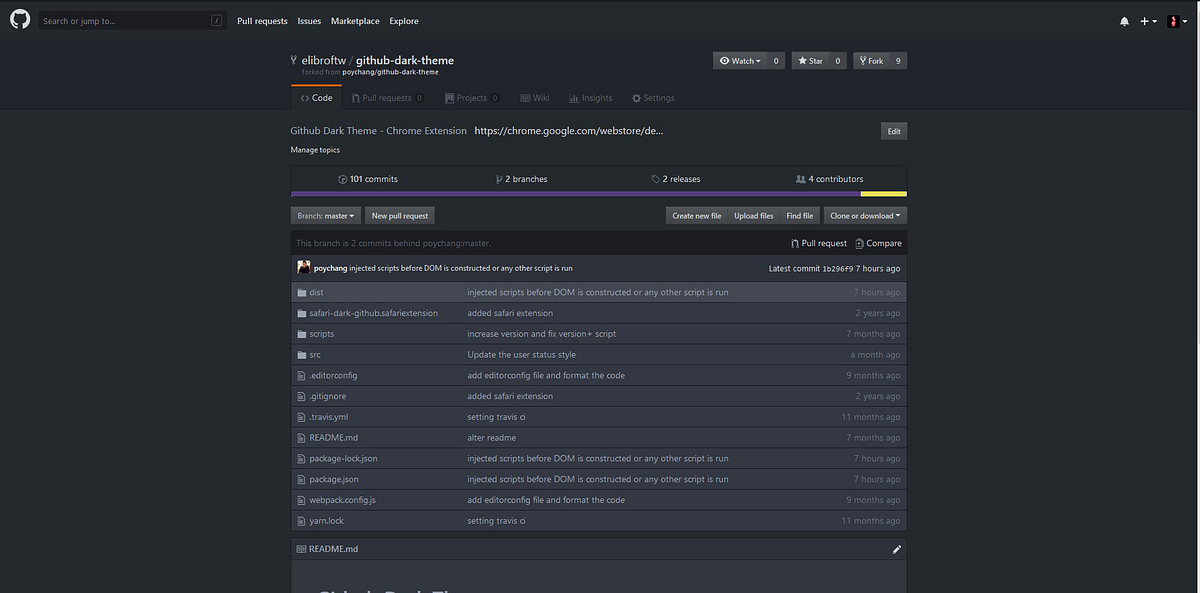Open the user avatar menu

coord(1177,21)
